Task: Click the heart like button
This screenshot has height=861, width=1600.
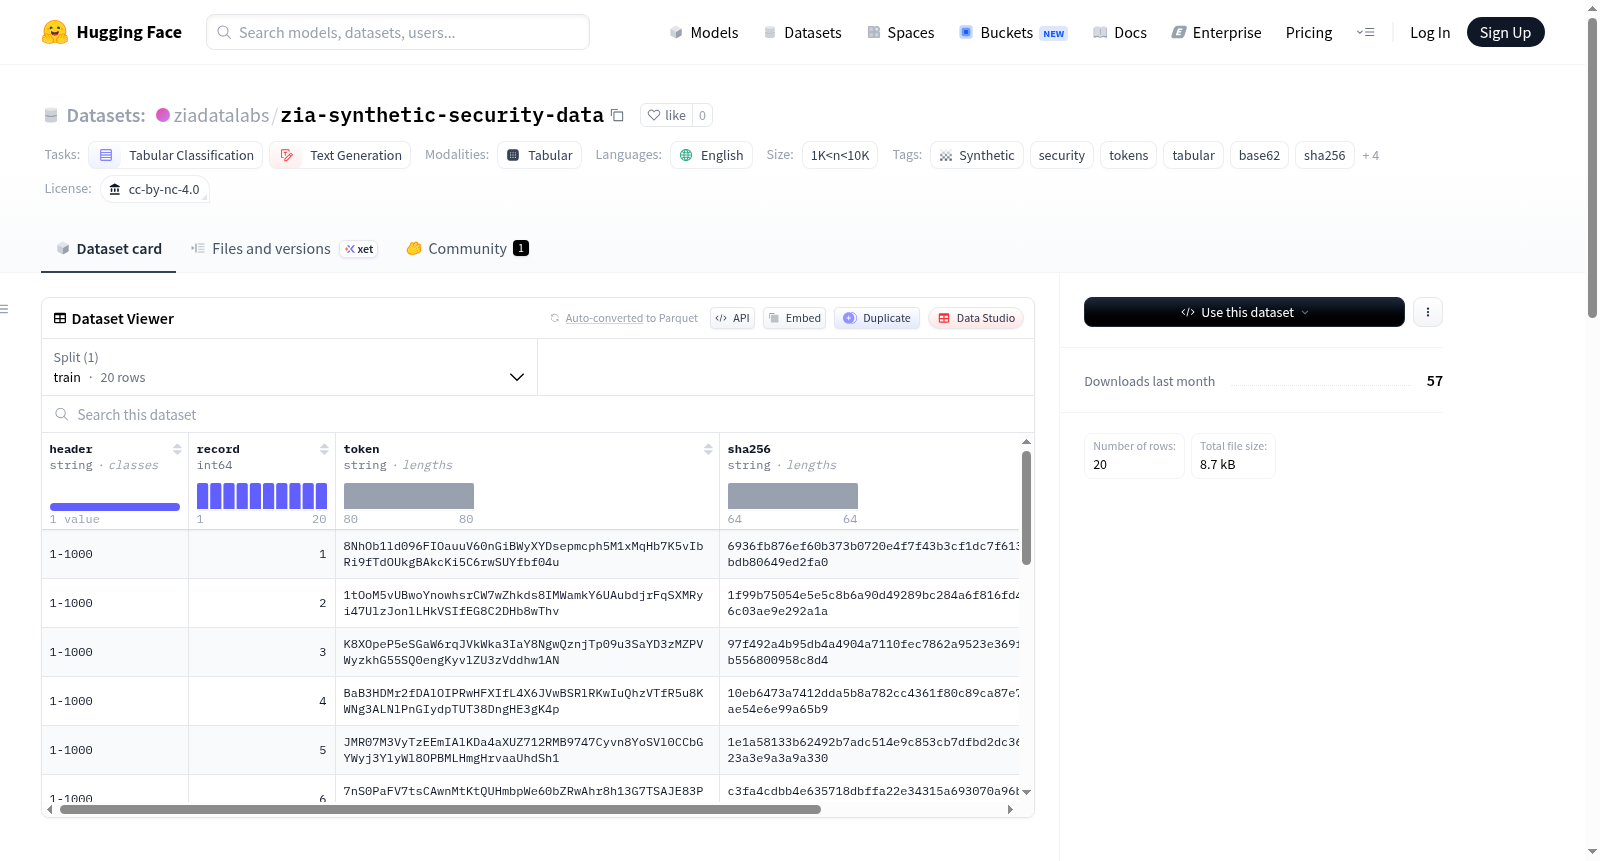Action: tap(666, 115)
